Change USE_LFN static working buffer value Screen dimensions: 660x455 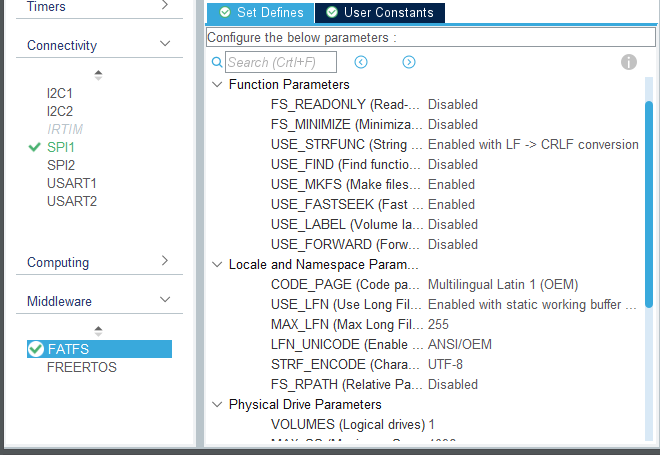[532, 304]
